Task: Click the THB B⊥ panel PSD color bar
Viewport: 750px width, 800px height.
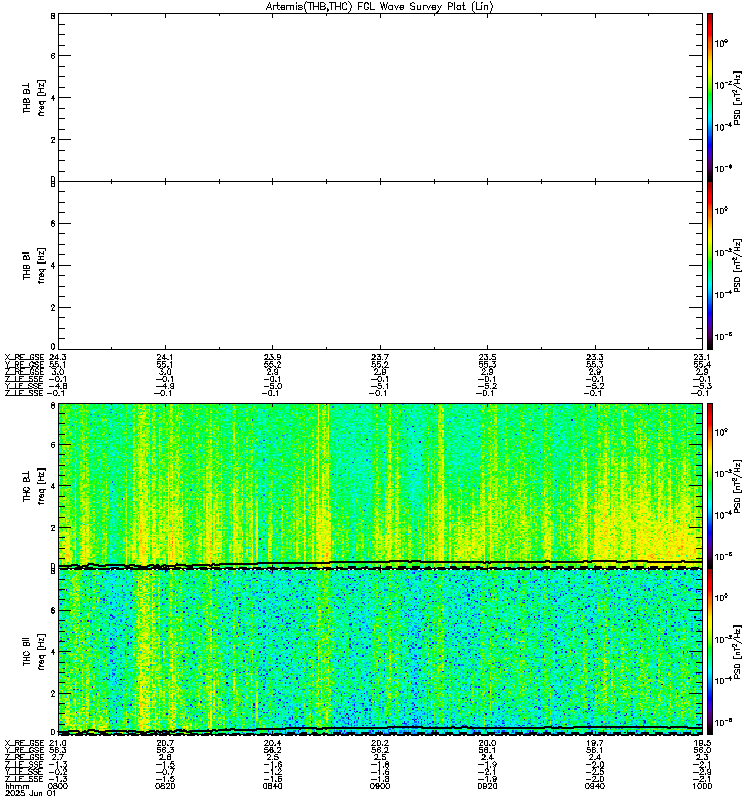Action: click(x=710, y=97)
